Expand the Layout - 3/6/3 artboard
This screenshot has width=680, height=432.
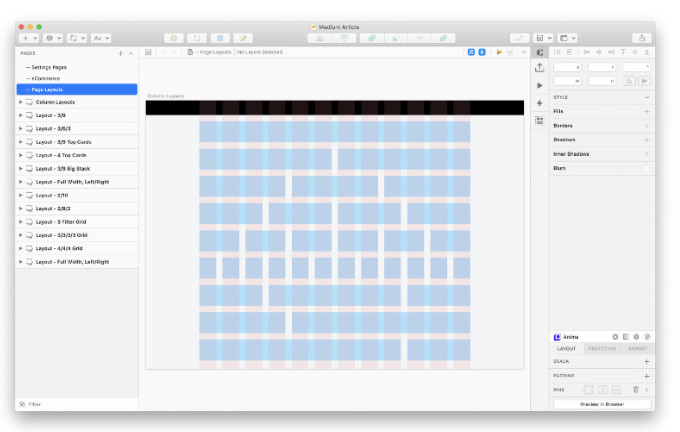20,129
